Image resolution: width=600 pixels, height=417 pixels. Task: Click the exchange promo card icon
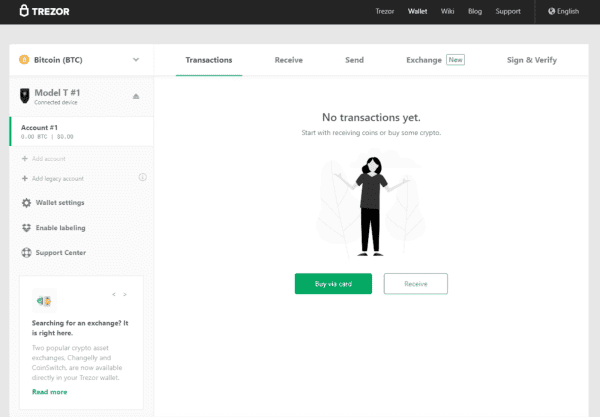click(x=44, y=301)
